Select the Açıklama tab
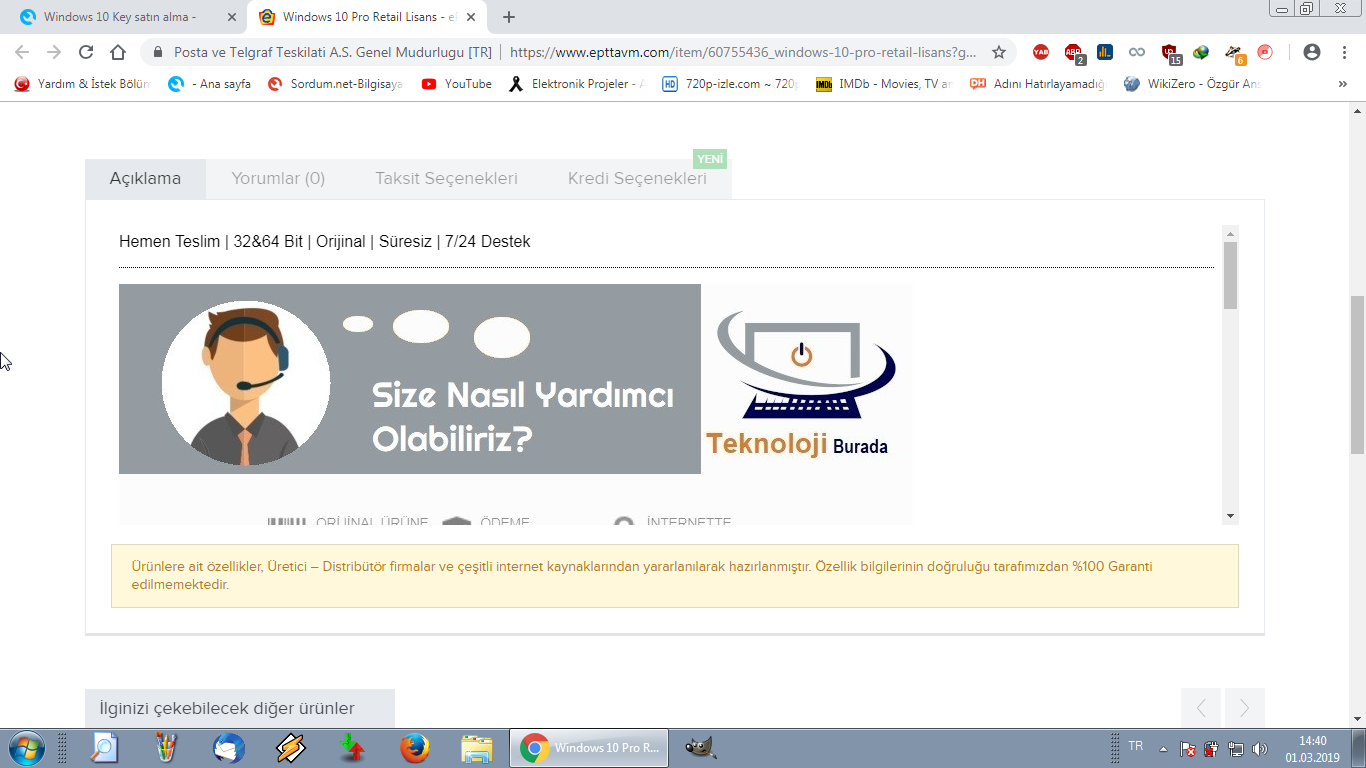Viewport: 1366px width, 768px height. (x=145, y=179)
